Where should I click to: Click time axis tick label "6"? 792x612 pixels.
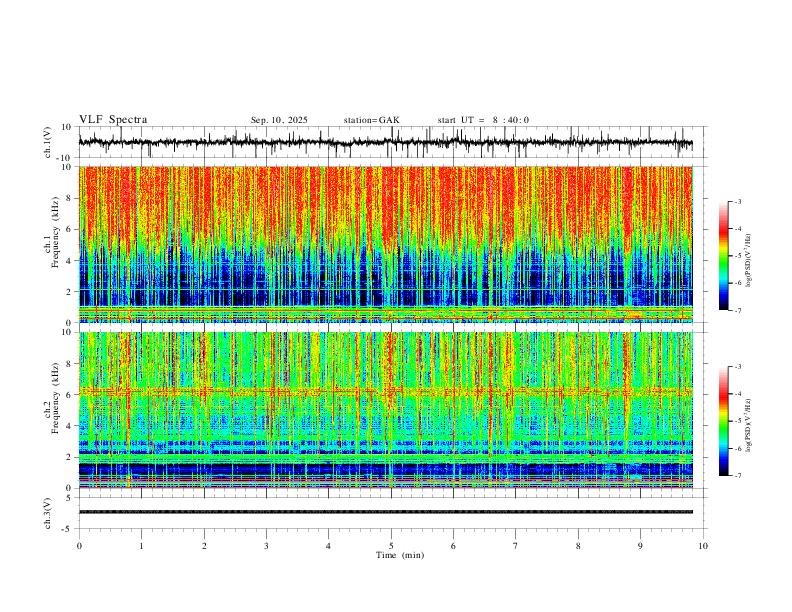click(453, 546)
